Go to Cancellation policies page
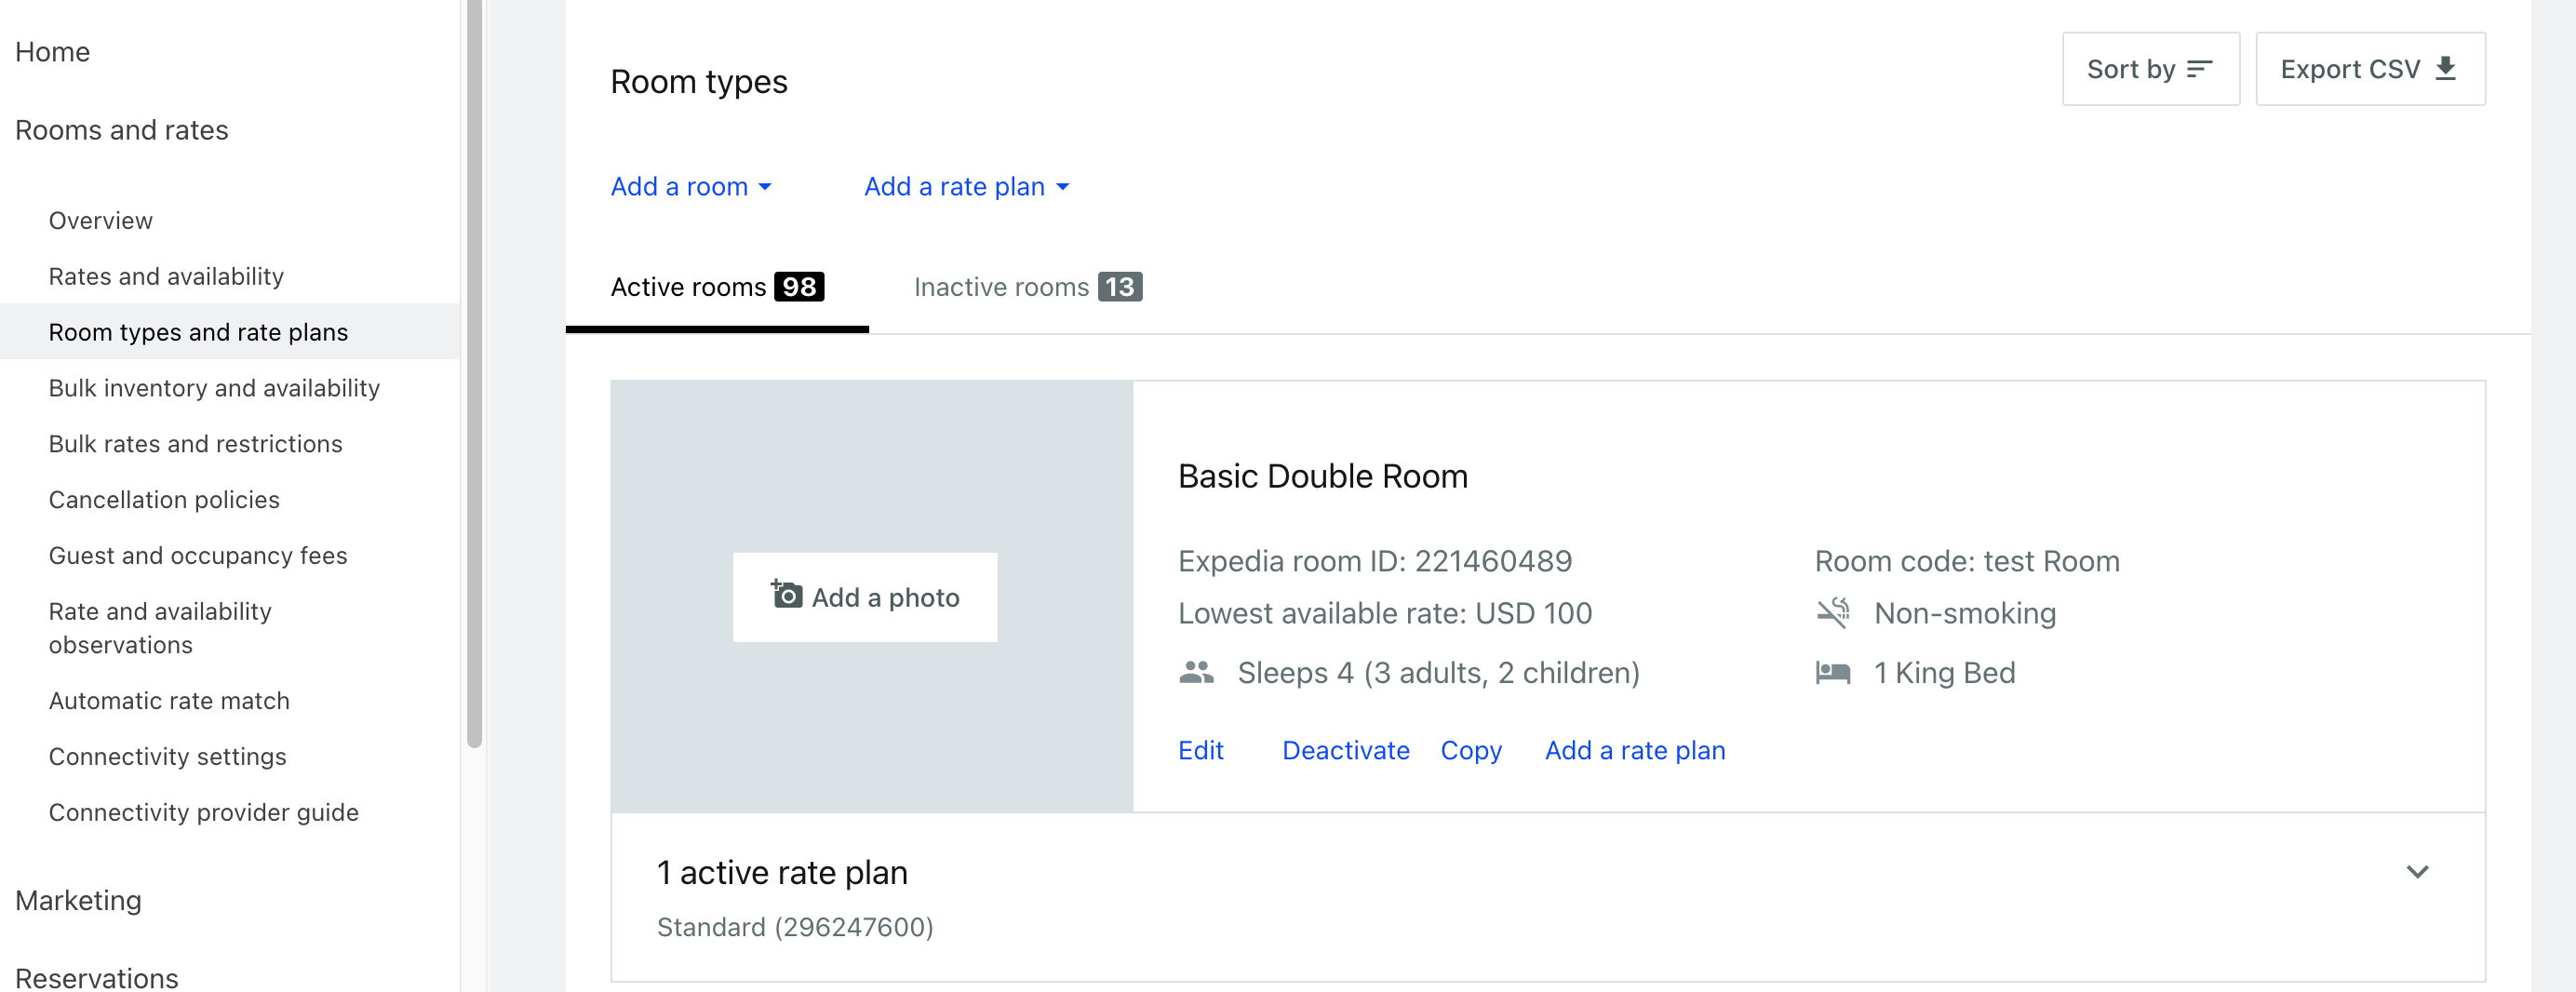This screenshot has height=992, width=2576. click(164, 499)
